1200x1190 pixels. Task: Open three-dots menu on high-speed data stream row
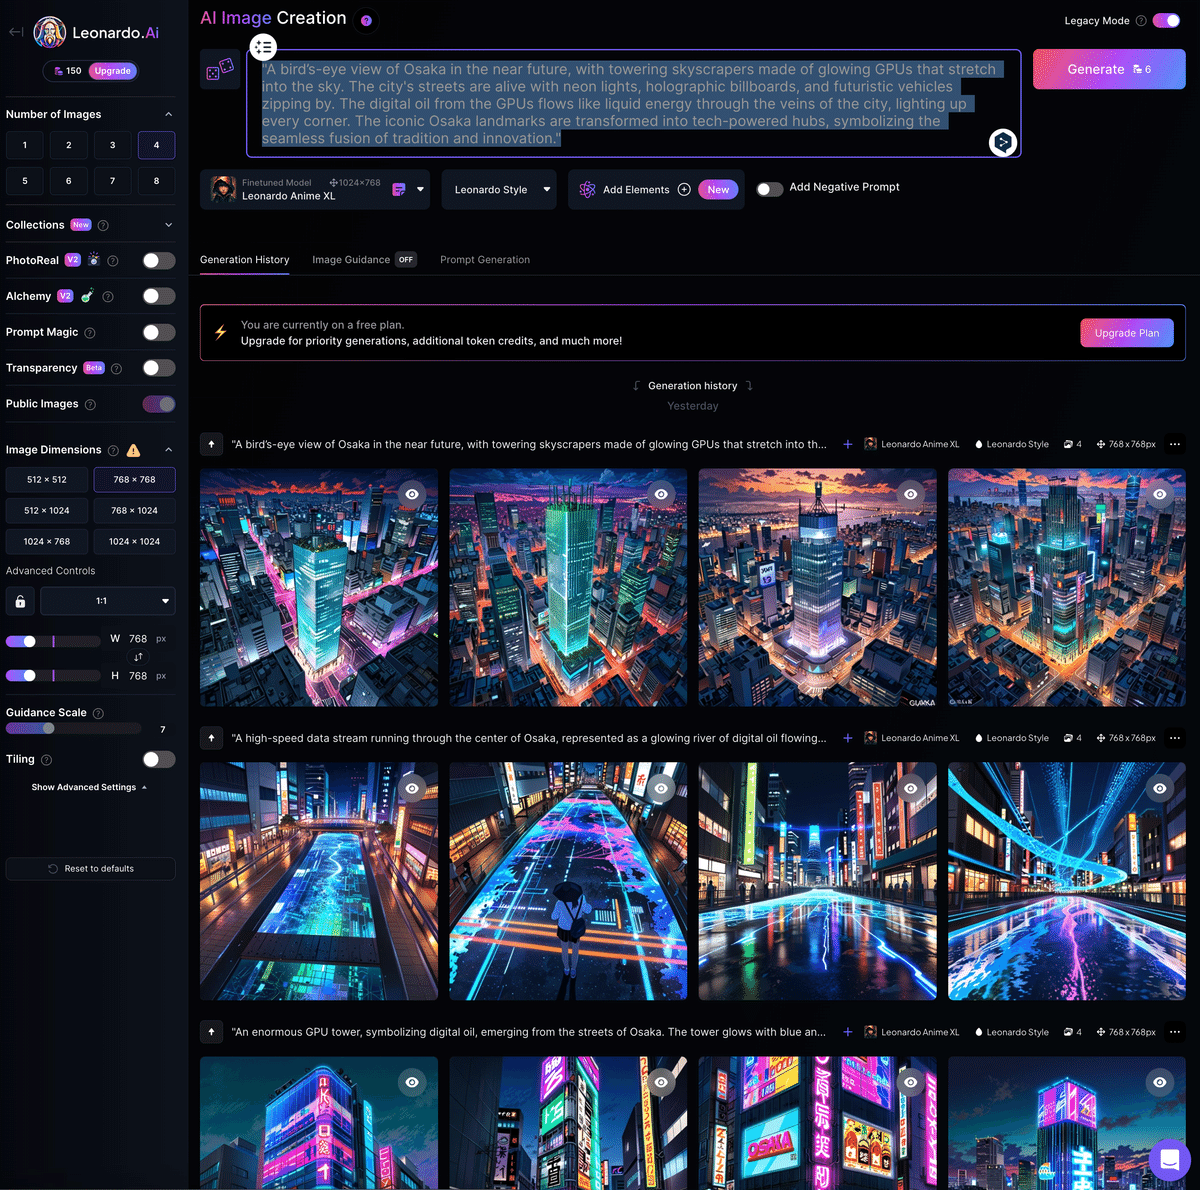[1175, 738]
